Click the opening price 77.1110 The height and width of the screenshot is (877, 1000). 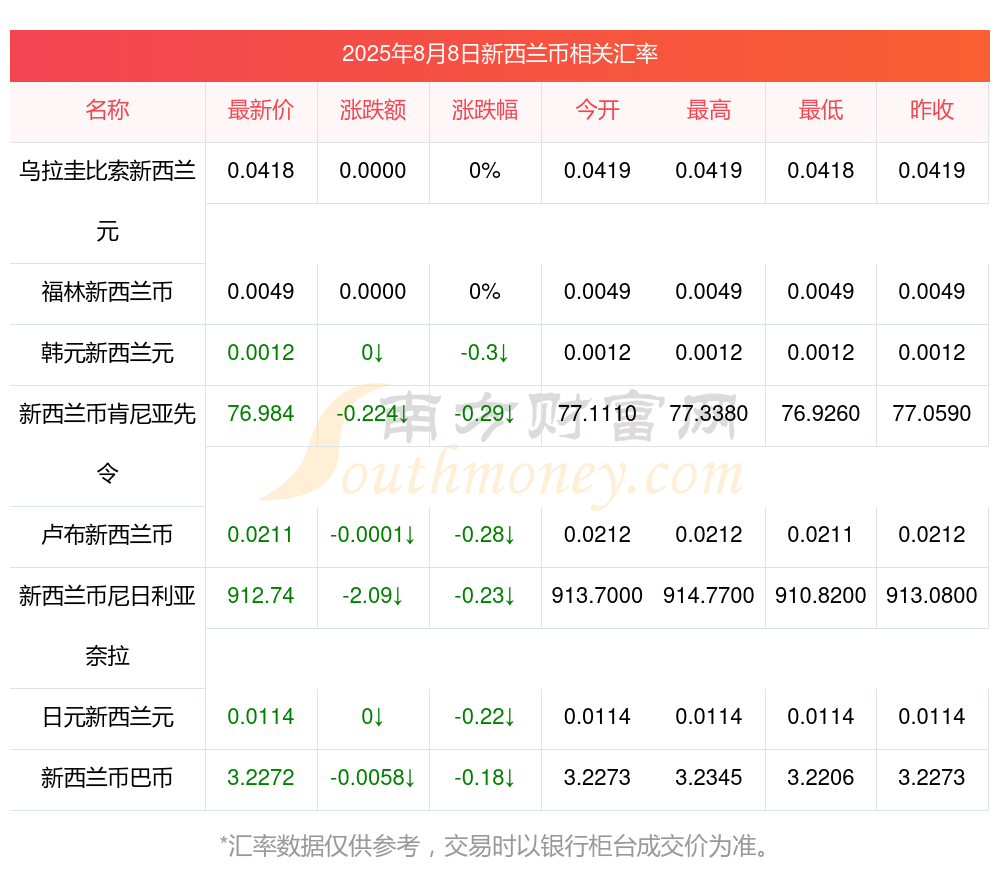click(597, 413)
